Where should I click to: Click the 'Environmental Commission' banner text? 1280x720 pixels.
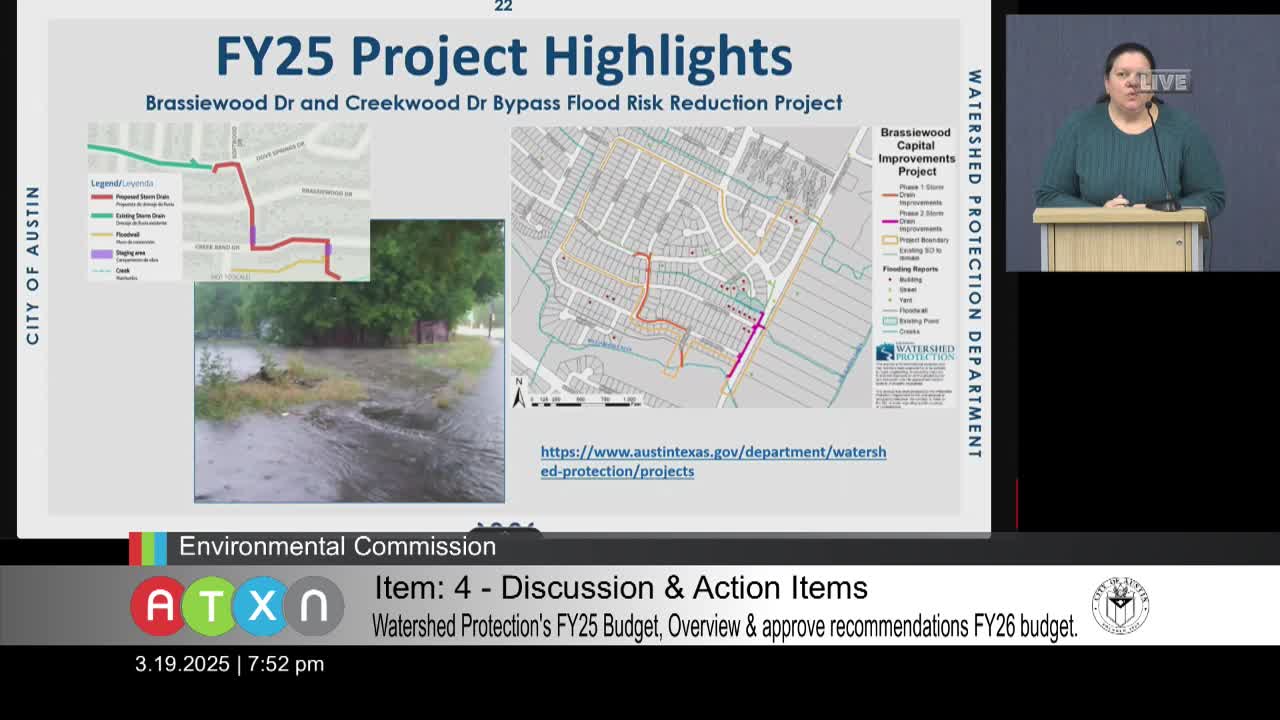tap(337, 546)
